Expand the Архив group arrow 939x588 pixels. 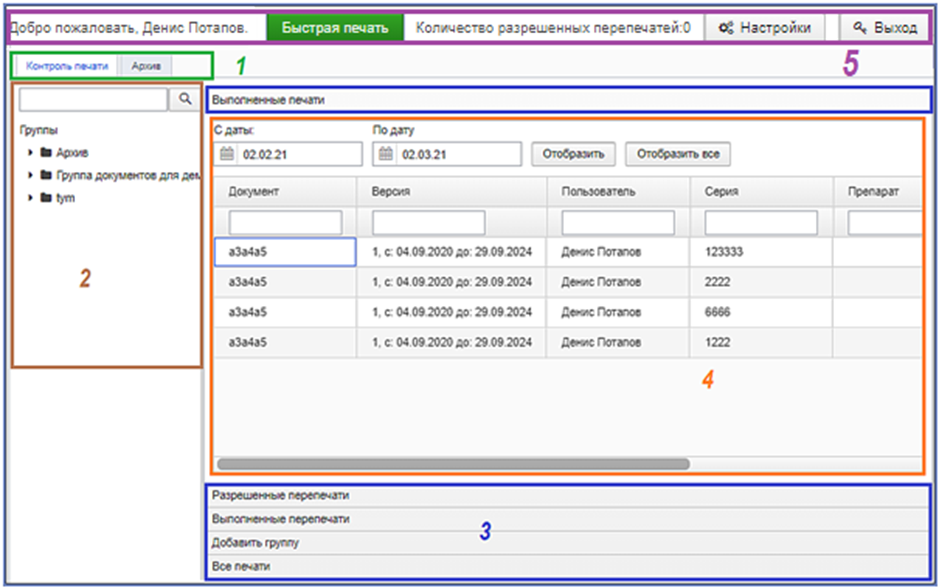[30, 153]
